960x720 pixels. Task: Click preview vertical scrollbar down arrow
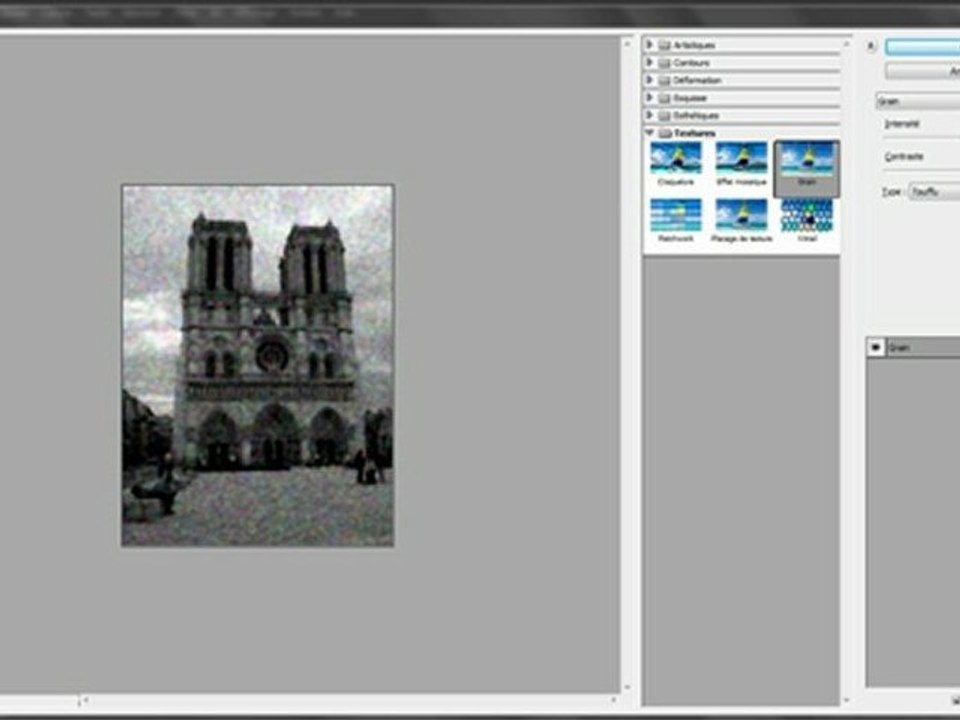[x=626, y=688]
